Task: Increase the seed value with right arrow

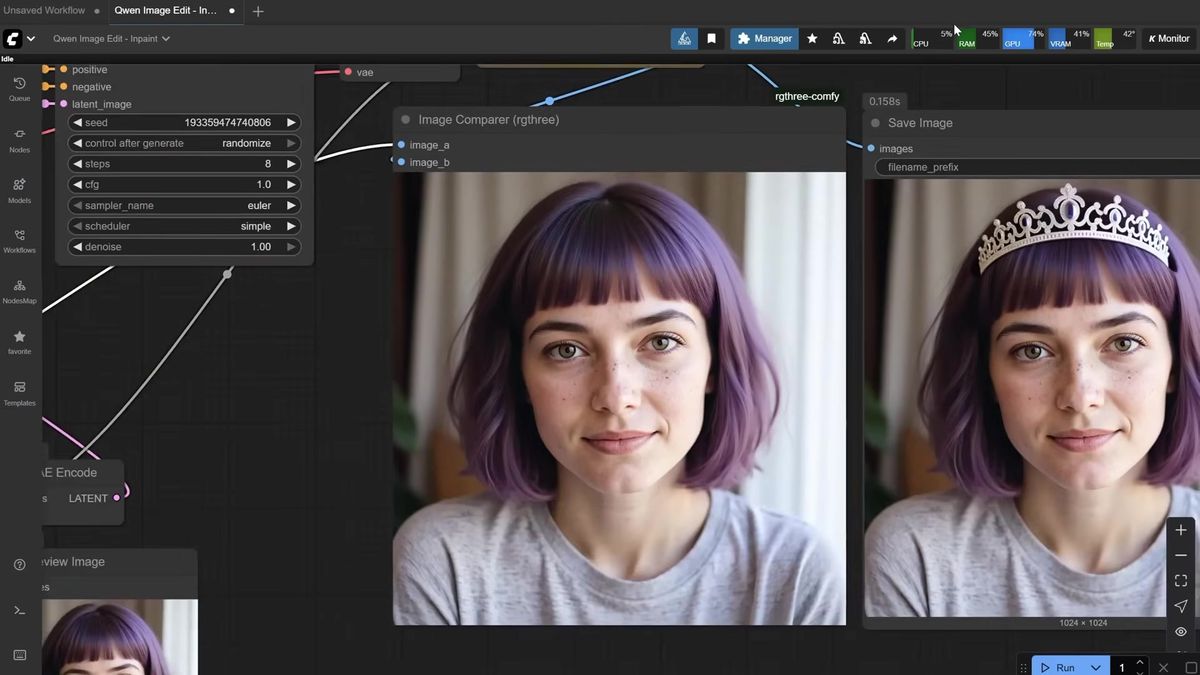Action: pos(291,123)
